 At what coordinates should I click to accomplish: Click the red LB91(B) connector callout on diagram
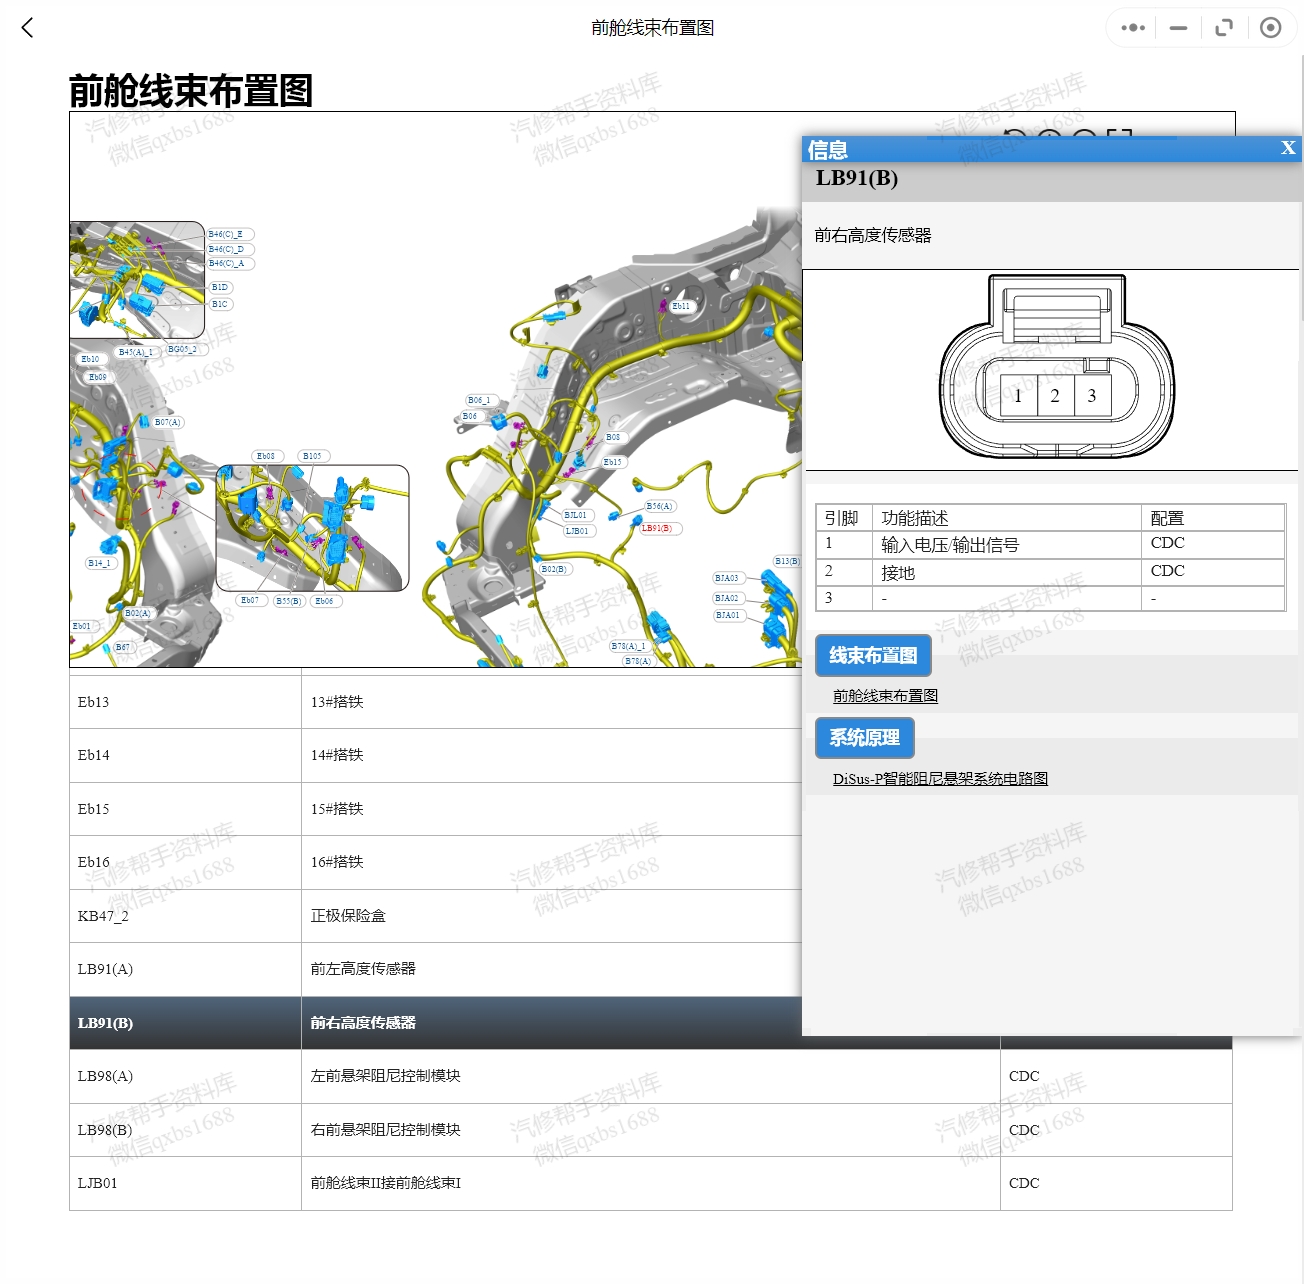click(659, 531)
